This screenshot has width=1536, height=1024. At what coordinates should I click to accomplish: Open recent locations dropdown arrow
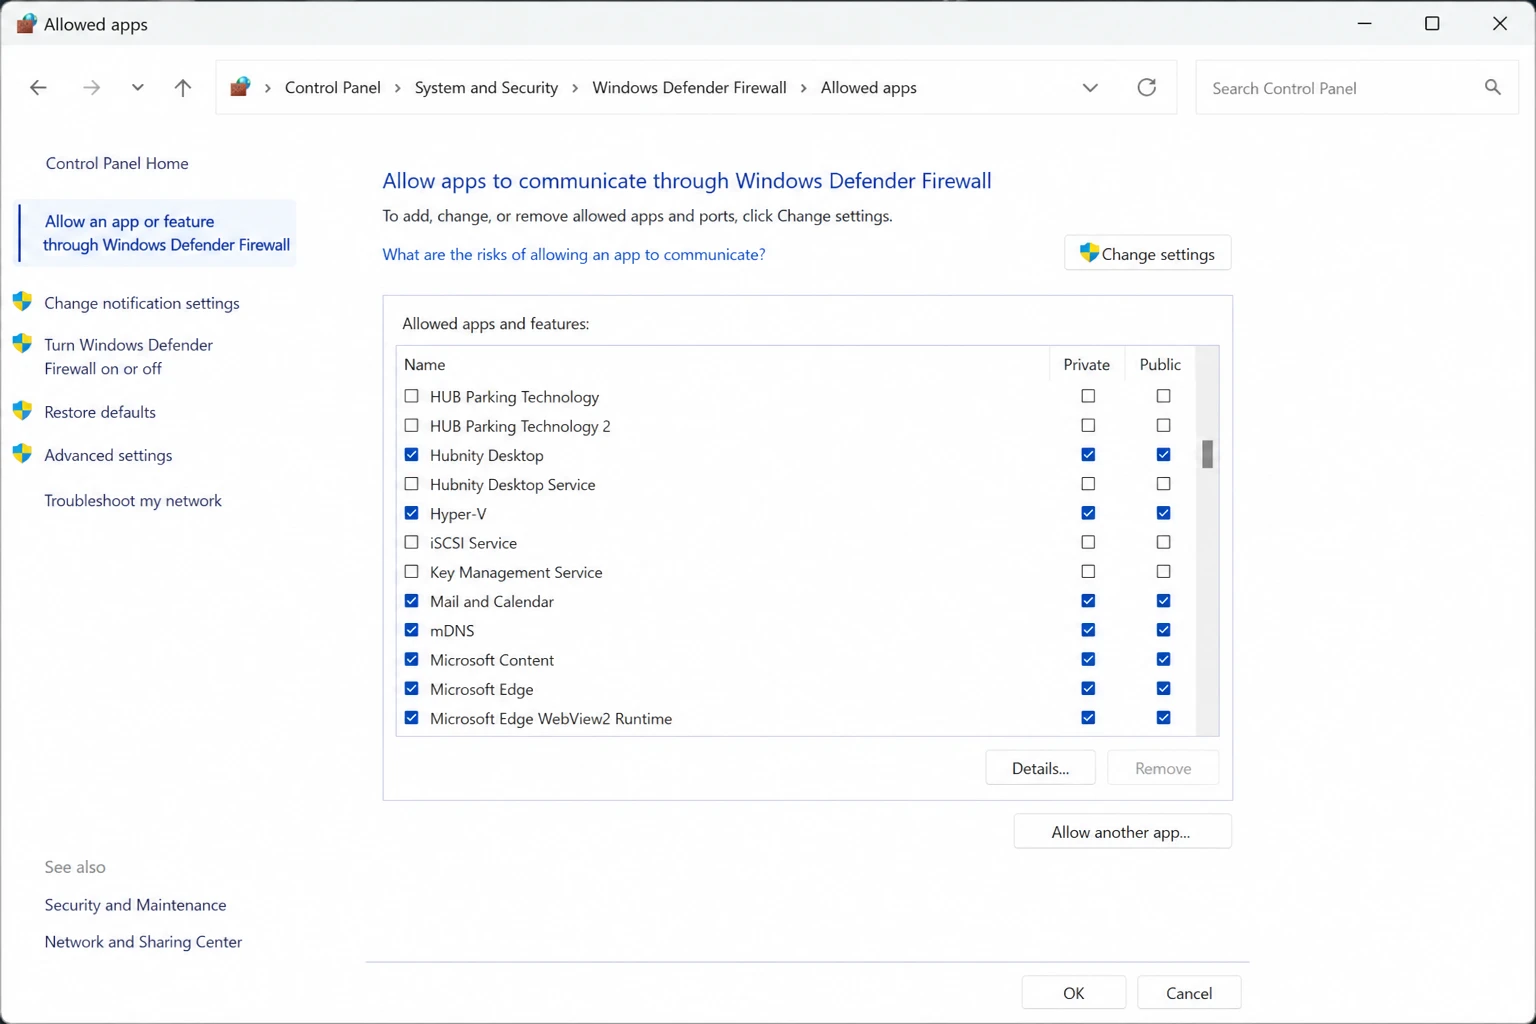137,88
